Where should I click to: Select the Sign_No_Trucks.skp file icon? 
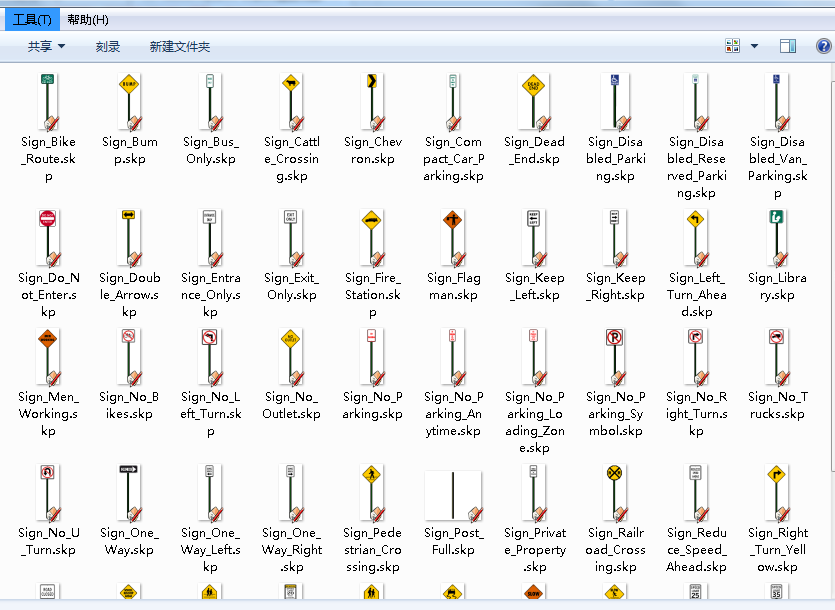pos(777,357)
